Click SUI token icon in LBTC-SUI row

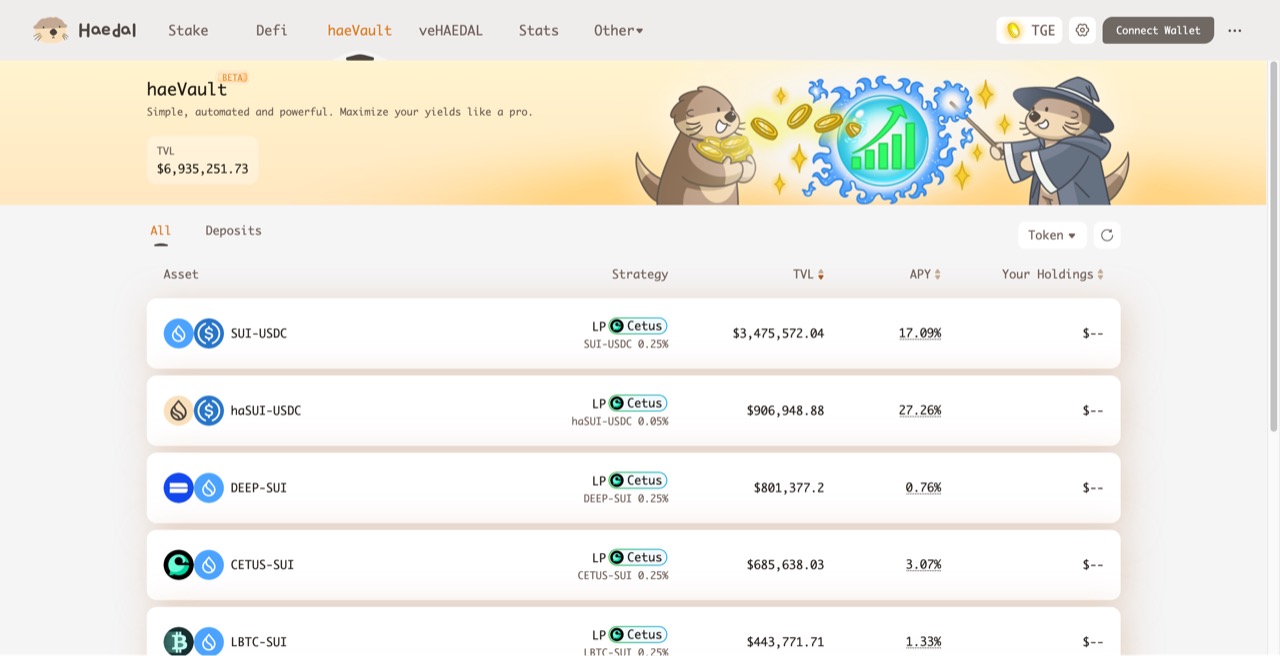(x=208, y=641)
